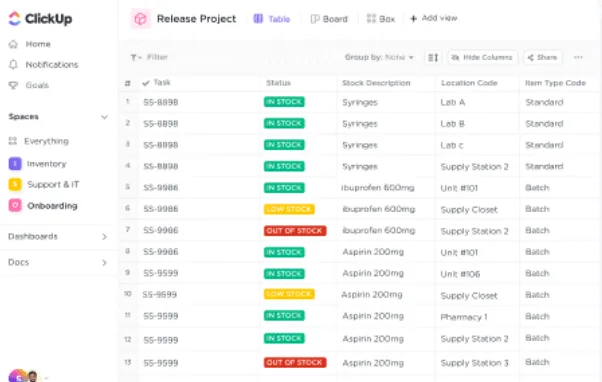Screen dimensions: 602x382
Task: Click the task checkmark header icon
Action: pyautogui.click(x=146, y=83)
